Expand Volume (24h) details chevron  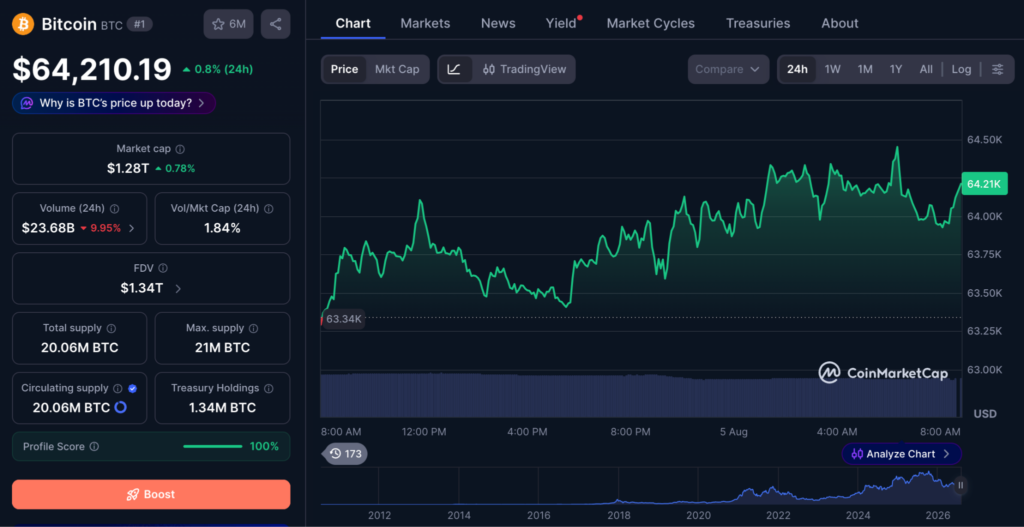[132, 228]
